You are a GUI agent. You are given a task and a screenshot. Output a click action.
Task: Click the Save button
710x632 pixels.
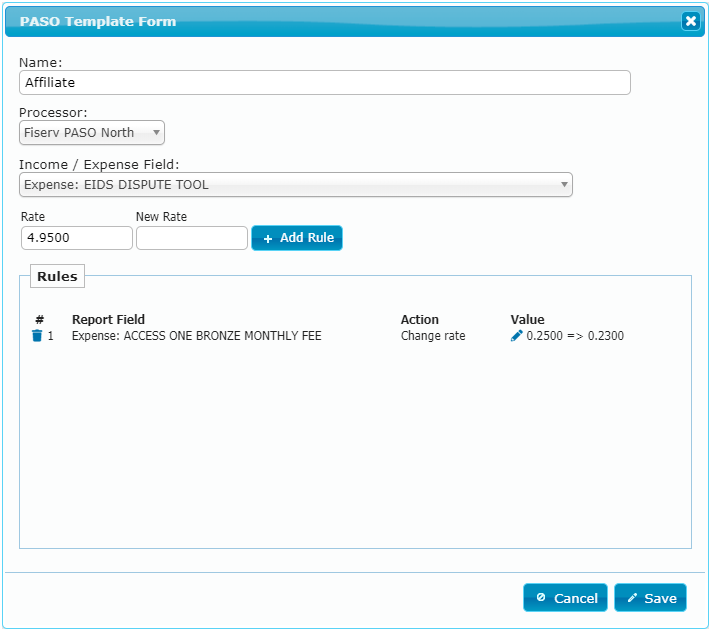coord(650,598)
